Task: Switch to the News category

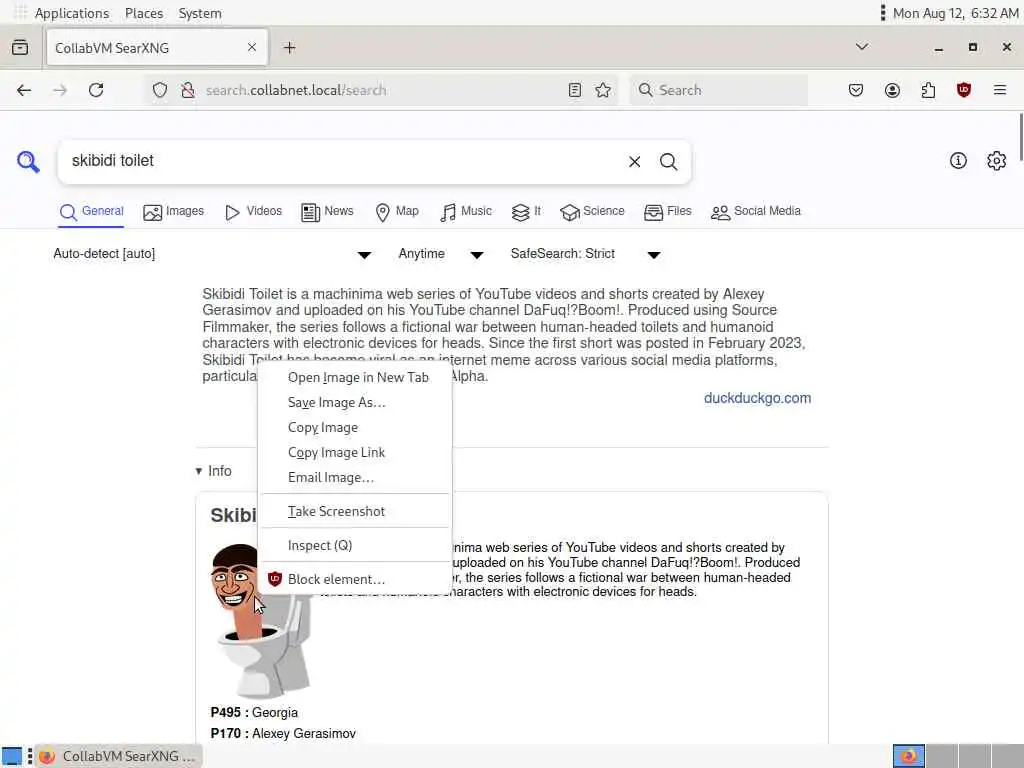Action: [327, 212]
